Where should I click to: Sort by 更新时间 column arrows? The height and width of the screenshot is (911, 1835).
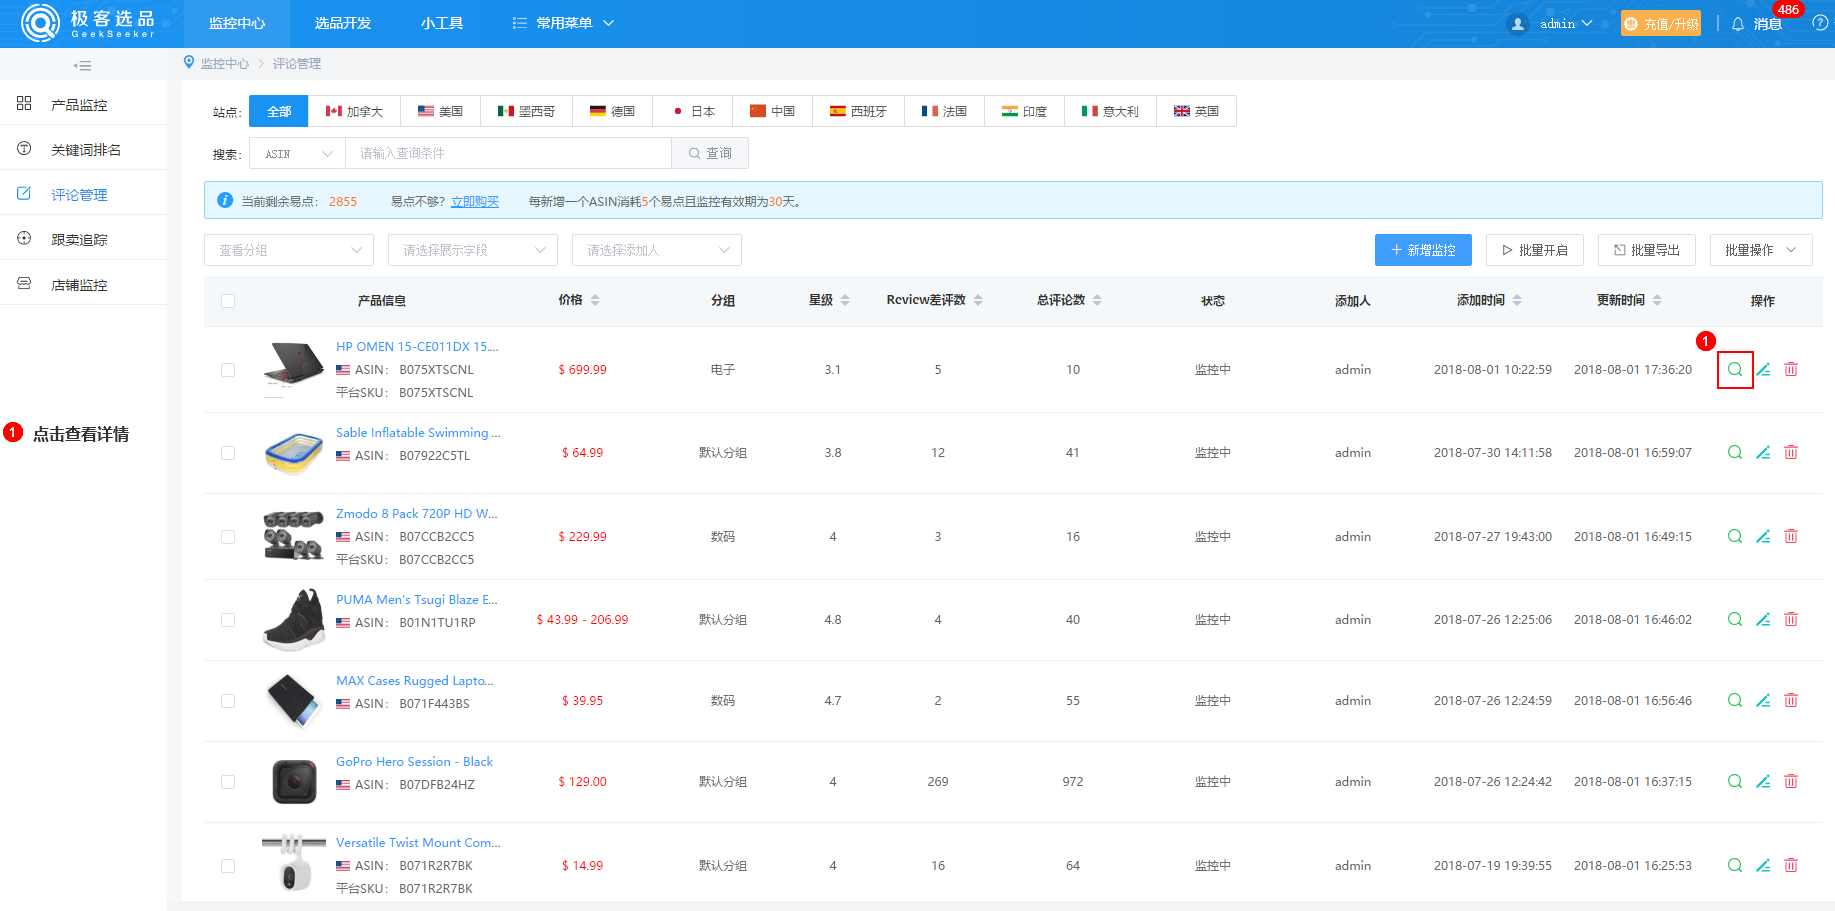(x=1657, y=300)
